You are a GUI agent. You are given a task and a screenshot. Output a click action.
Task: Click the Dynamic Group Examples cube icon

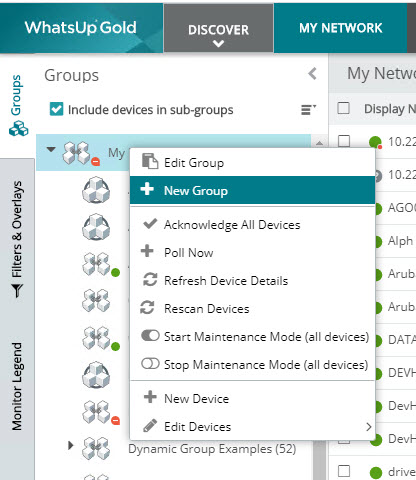click(96, 448)
